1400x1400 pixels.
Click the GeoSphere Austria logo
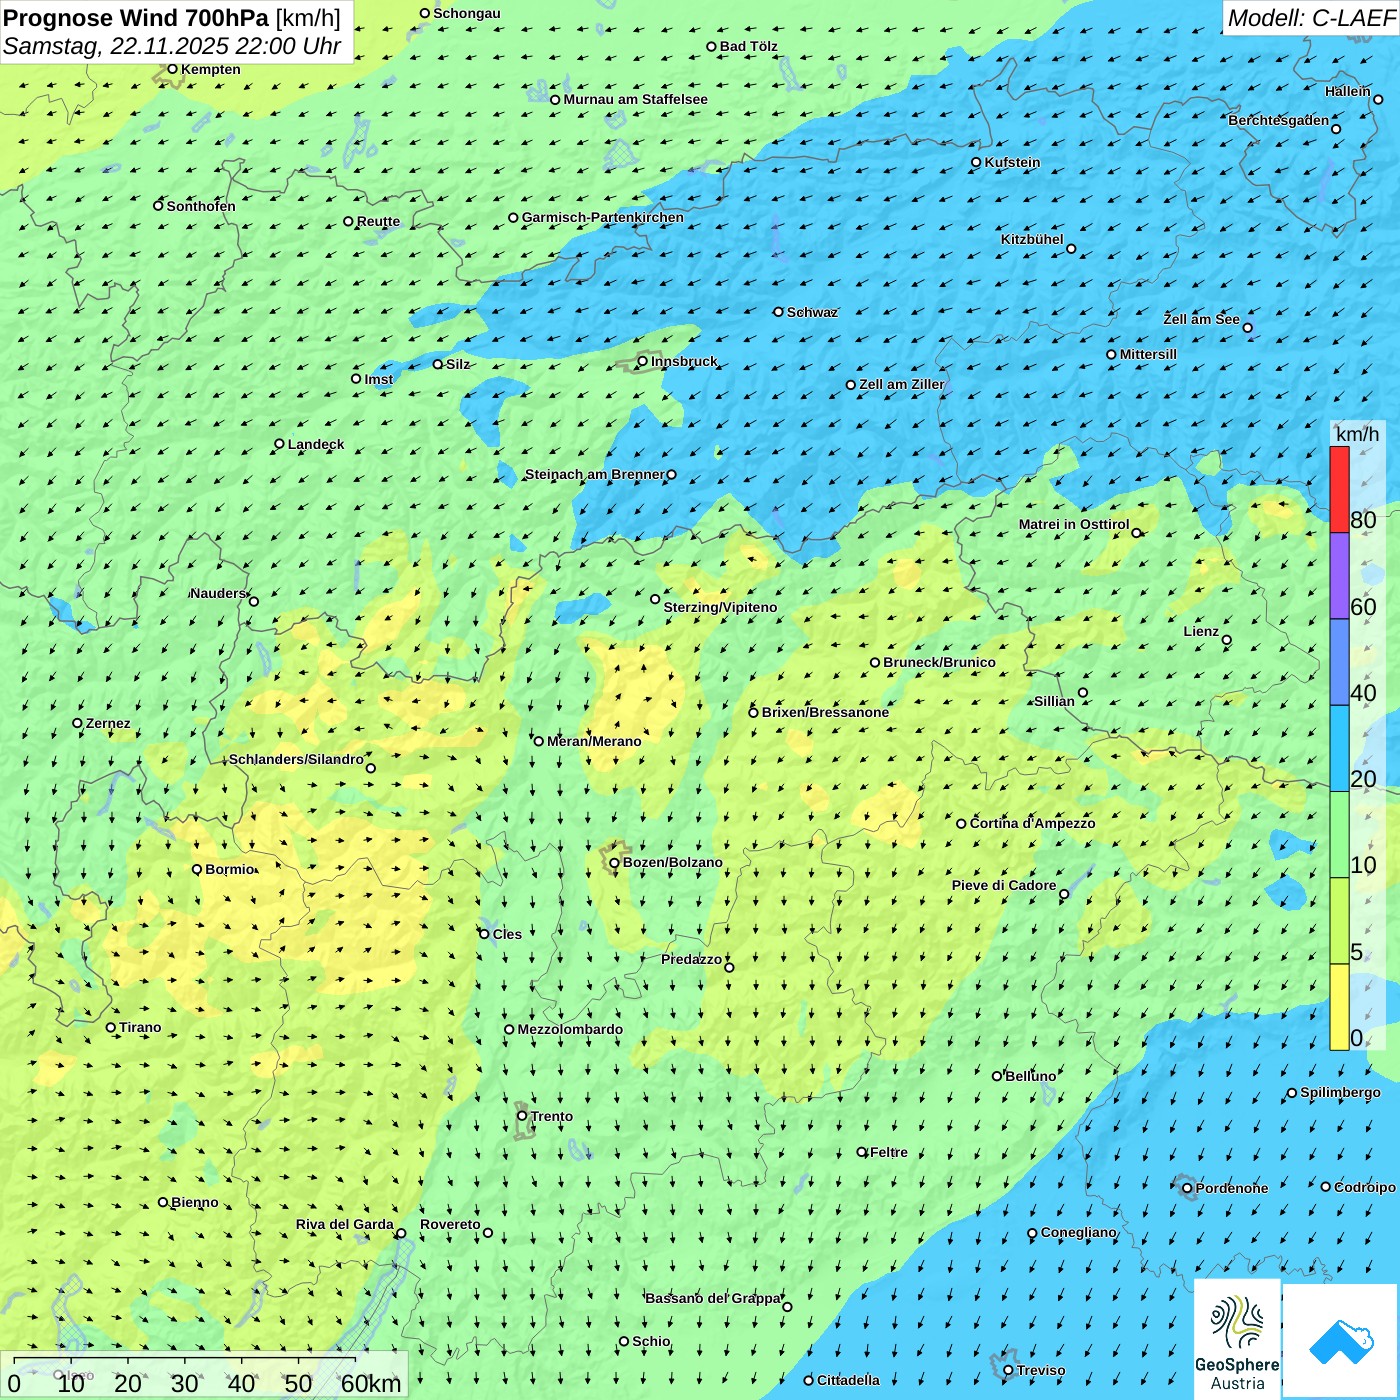point(1237,1338)
